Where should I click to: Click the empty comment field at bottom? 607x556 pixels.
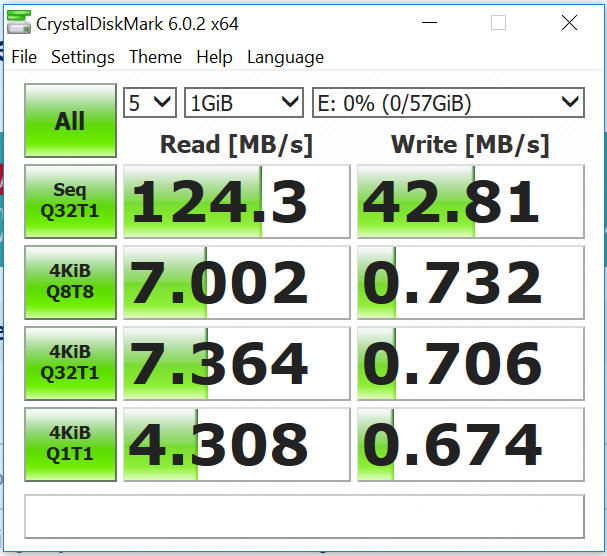(x=304, y=516)
